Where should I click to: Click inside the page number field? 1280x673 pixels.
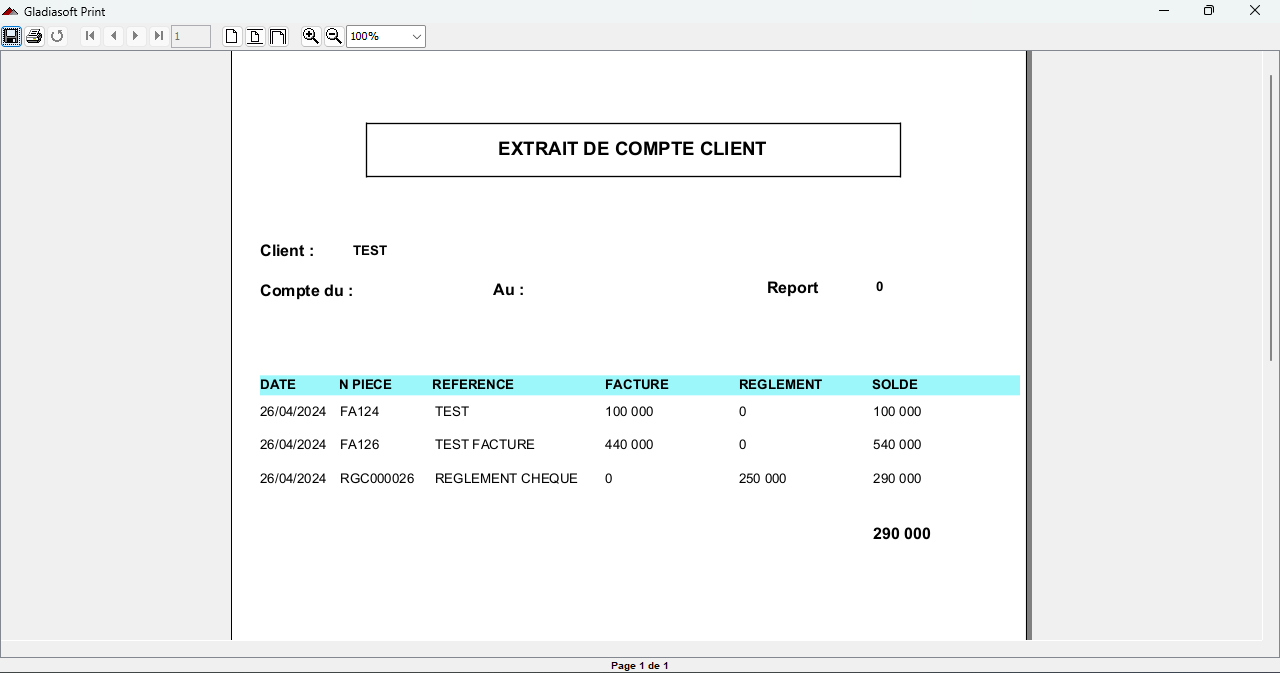pyautogui.click(x=191, y=36)
